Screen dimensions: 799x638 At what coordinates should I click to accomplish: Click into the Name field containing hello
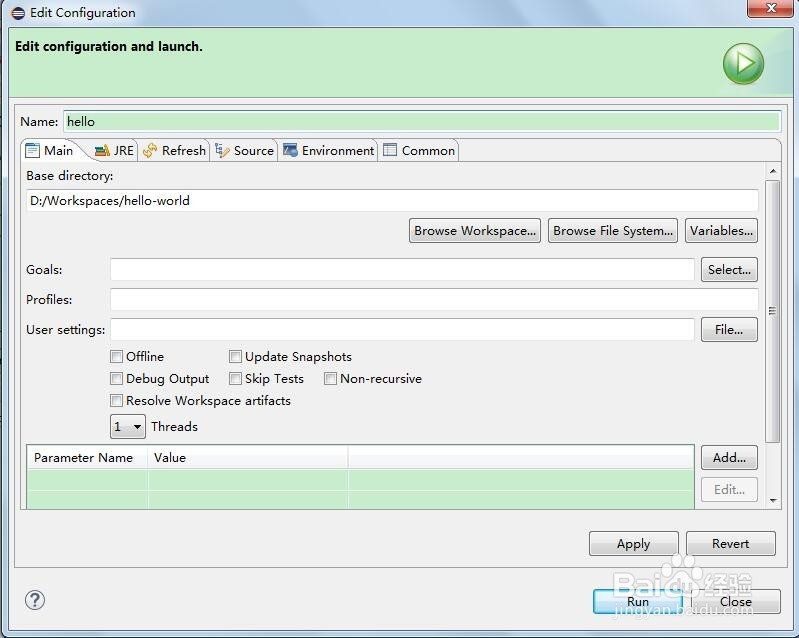tap(422, 122)
